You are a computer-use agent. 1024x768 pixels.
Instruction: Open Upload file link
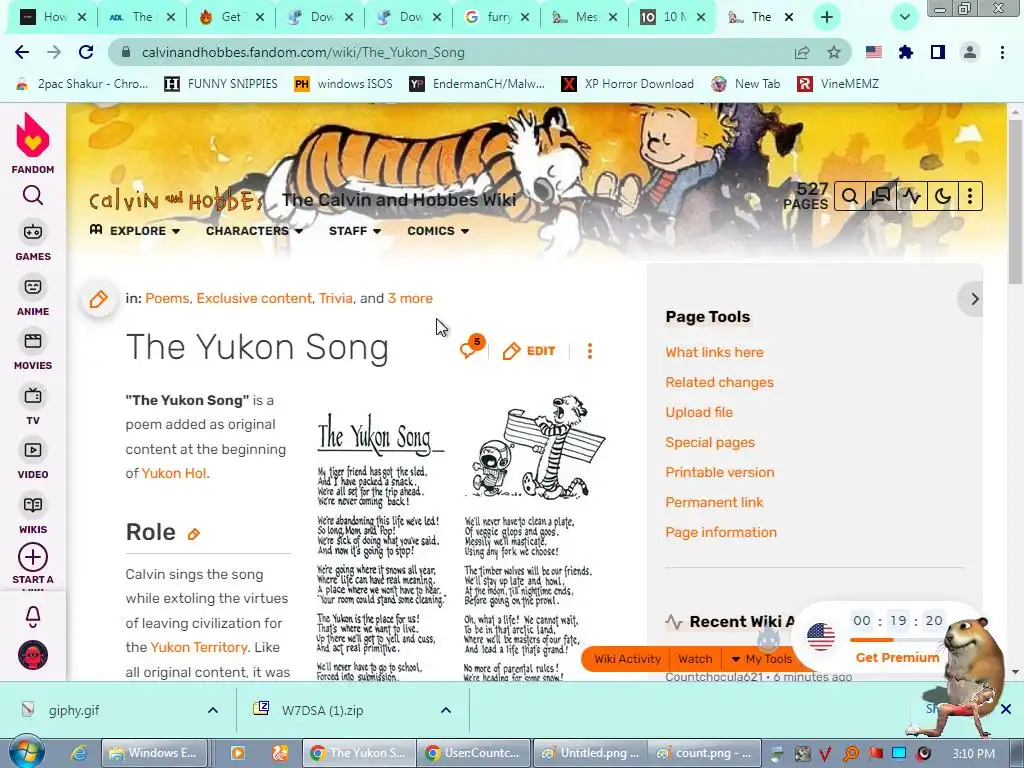(699, 412)
